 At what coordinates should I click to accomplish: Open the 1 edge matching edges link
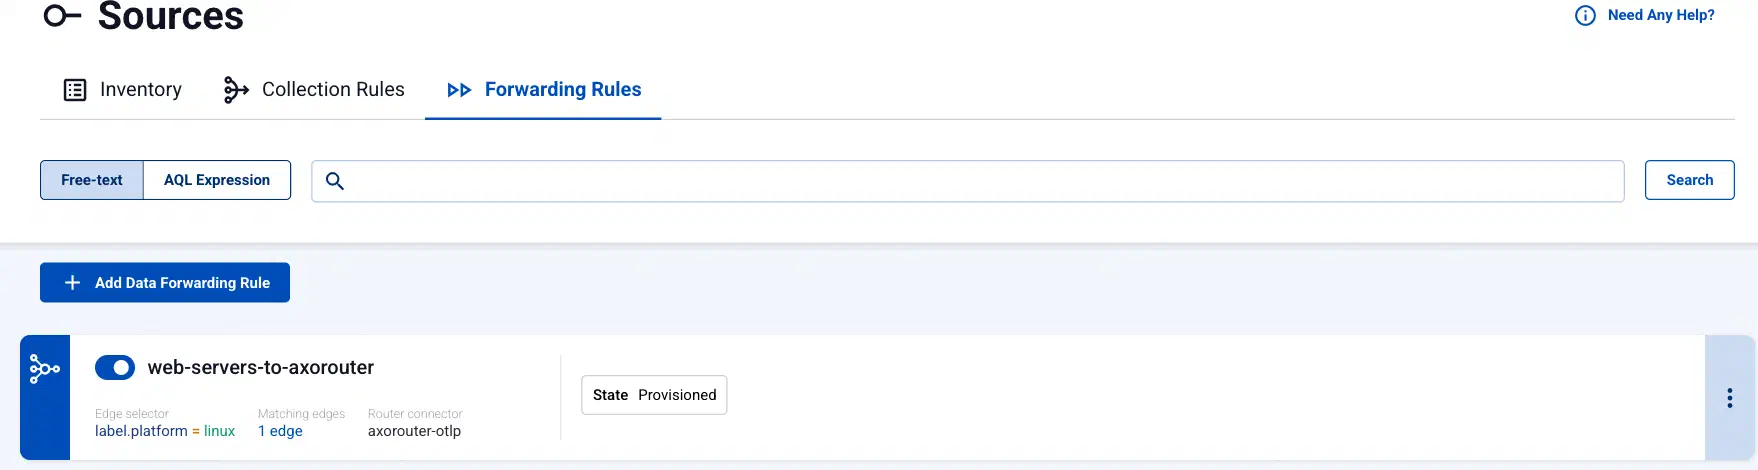click(x=280, y=431)
